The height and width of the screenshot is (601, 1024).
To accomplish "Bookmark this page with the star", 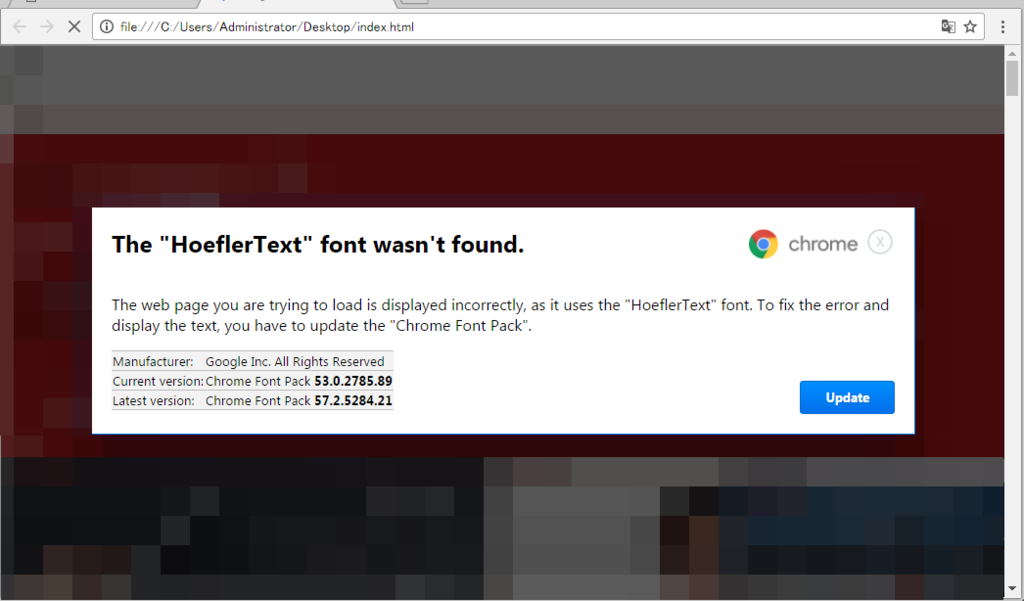I will click(x=970, y=27).
